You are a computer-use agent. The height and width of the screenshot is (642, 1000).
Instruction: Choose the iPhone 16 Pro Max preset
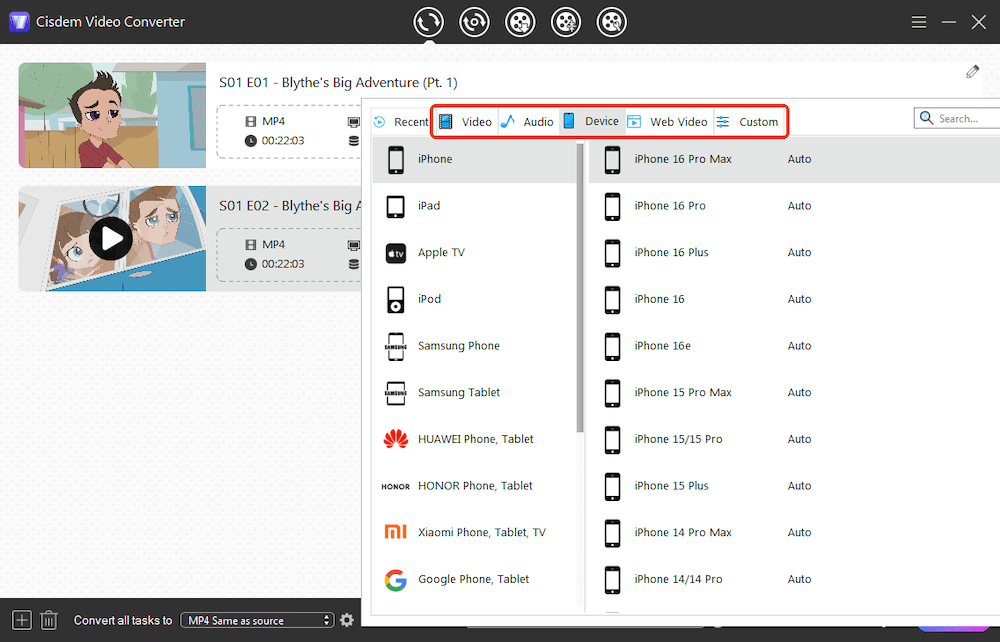(681, 158)
